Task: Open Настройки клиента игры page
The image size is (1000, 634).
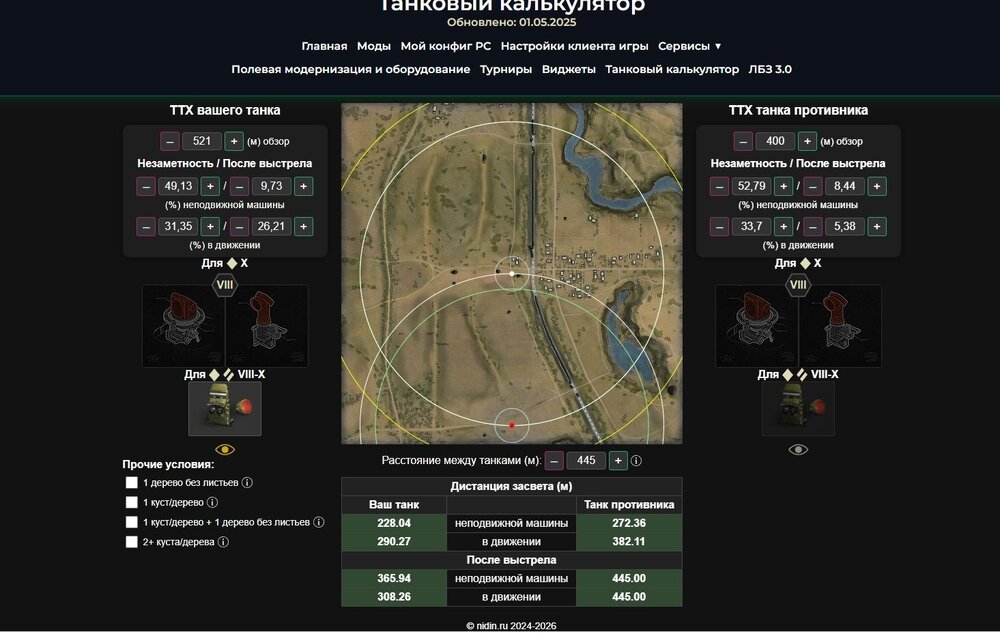Action: 575,46
